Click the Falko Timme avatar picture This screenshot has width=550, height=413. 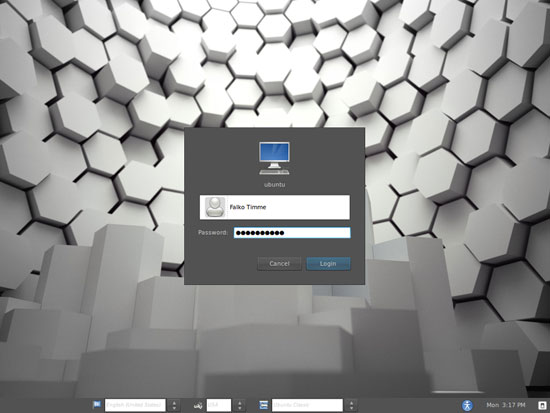pyautogui.click(x=215, y=207)
